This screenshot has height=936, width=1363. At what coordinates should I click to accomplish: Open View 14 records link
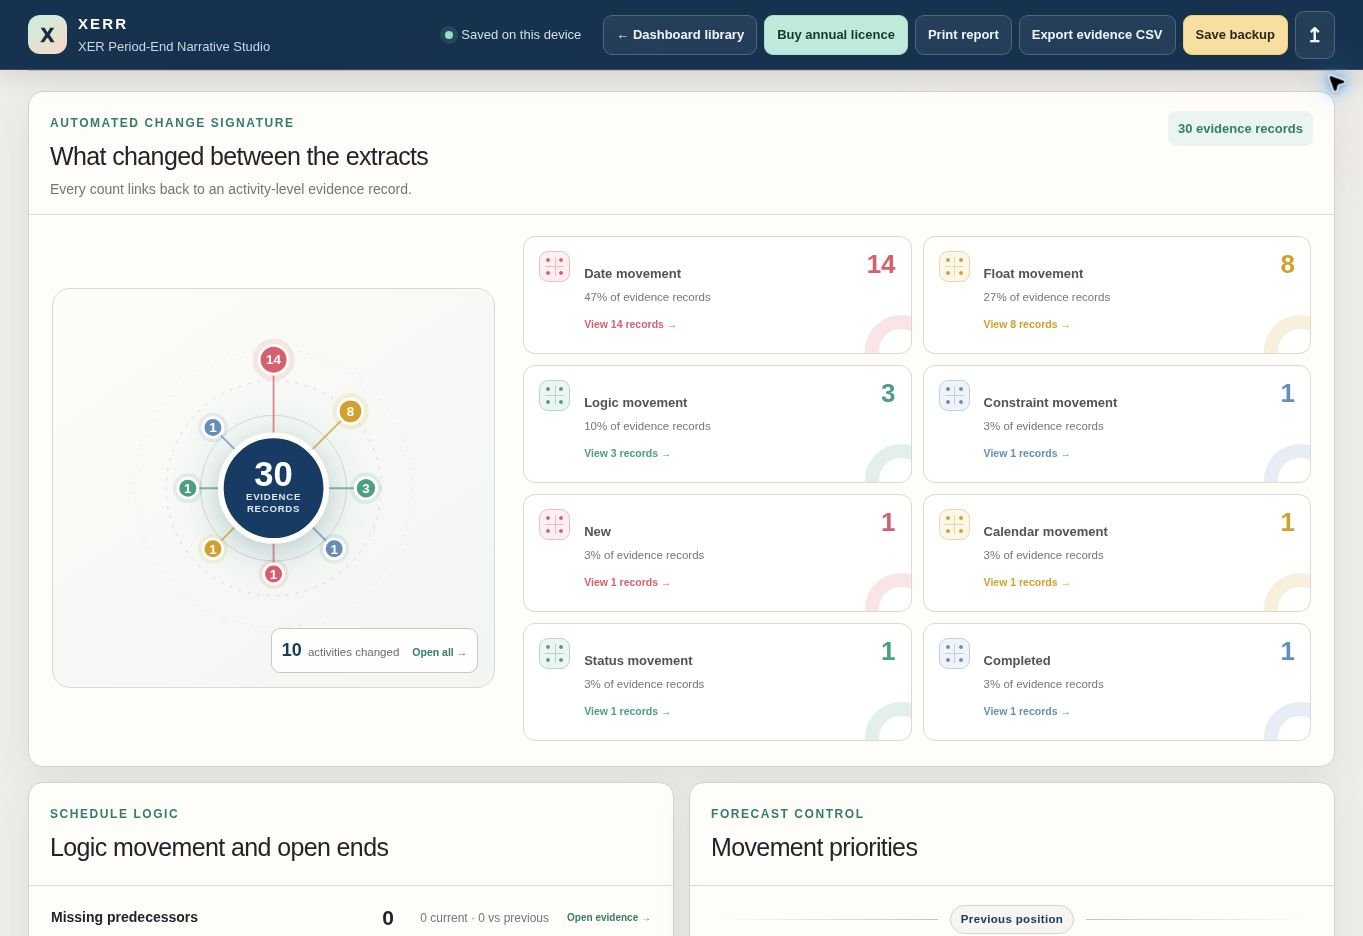(x=630, y=324)
